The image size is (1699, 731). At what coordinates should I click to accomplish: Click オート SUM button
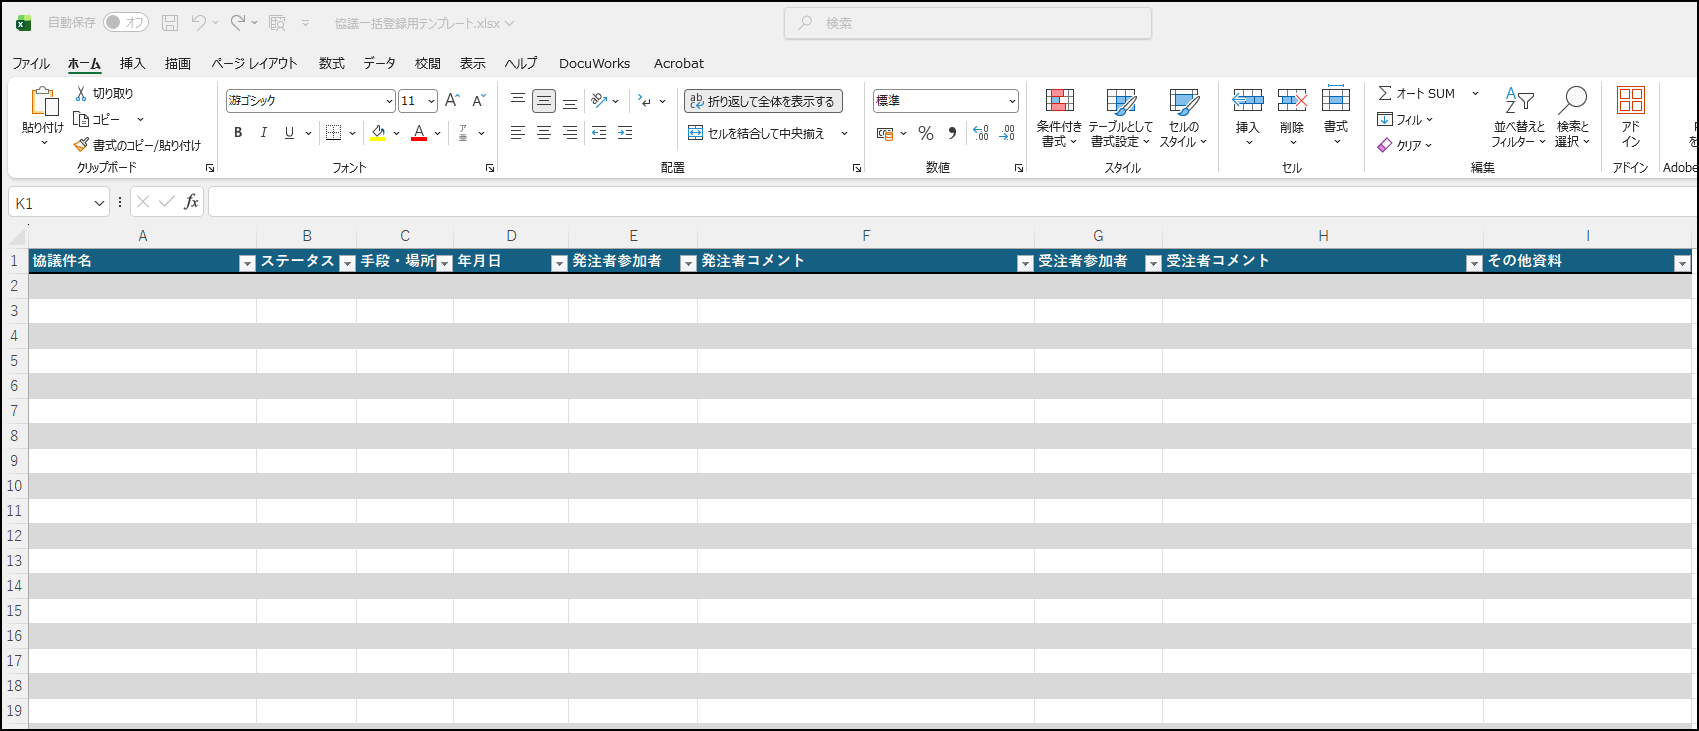pyautogui.click(x=1417, y=93)
